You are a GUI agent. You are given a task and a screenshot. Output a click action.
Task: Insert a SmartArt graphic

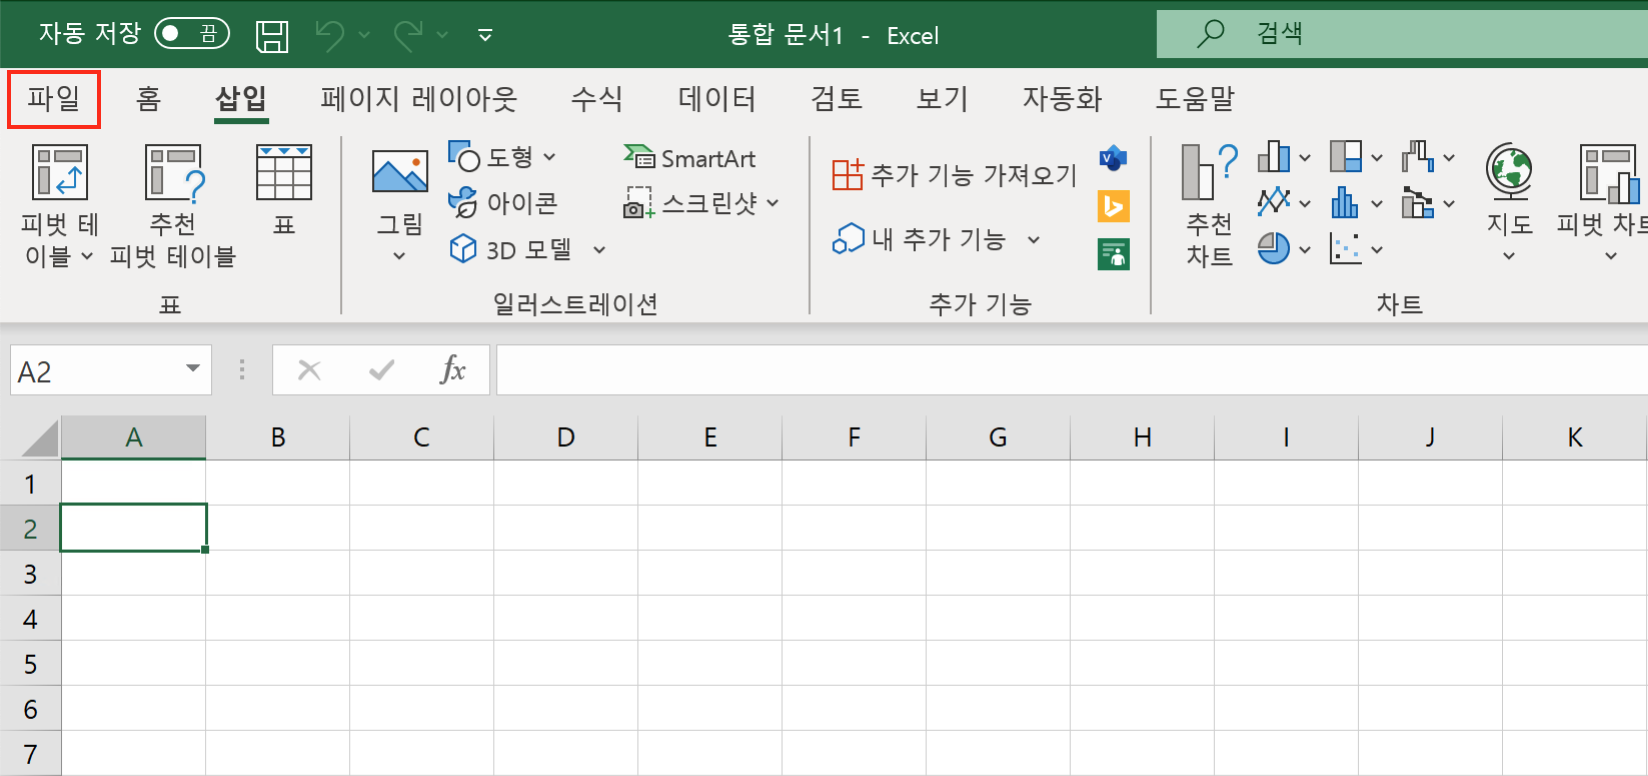click(690, 158)
